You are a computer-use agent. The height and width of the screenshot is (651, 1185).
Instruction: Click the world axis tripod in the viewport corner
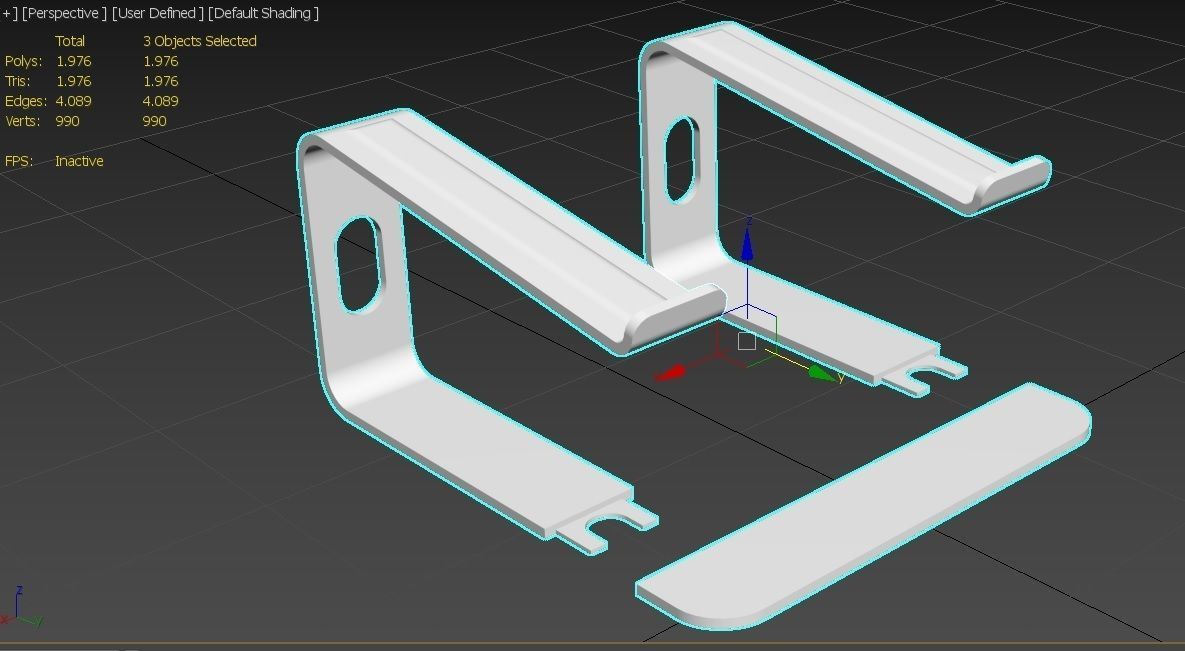(21, 608)
